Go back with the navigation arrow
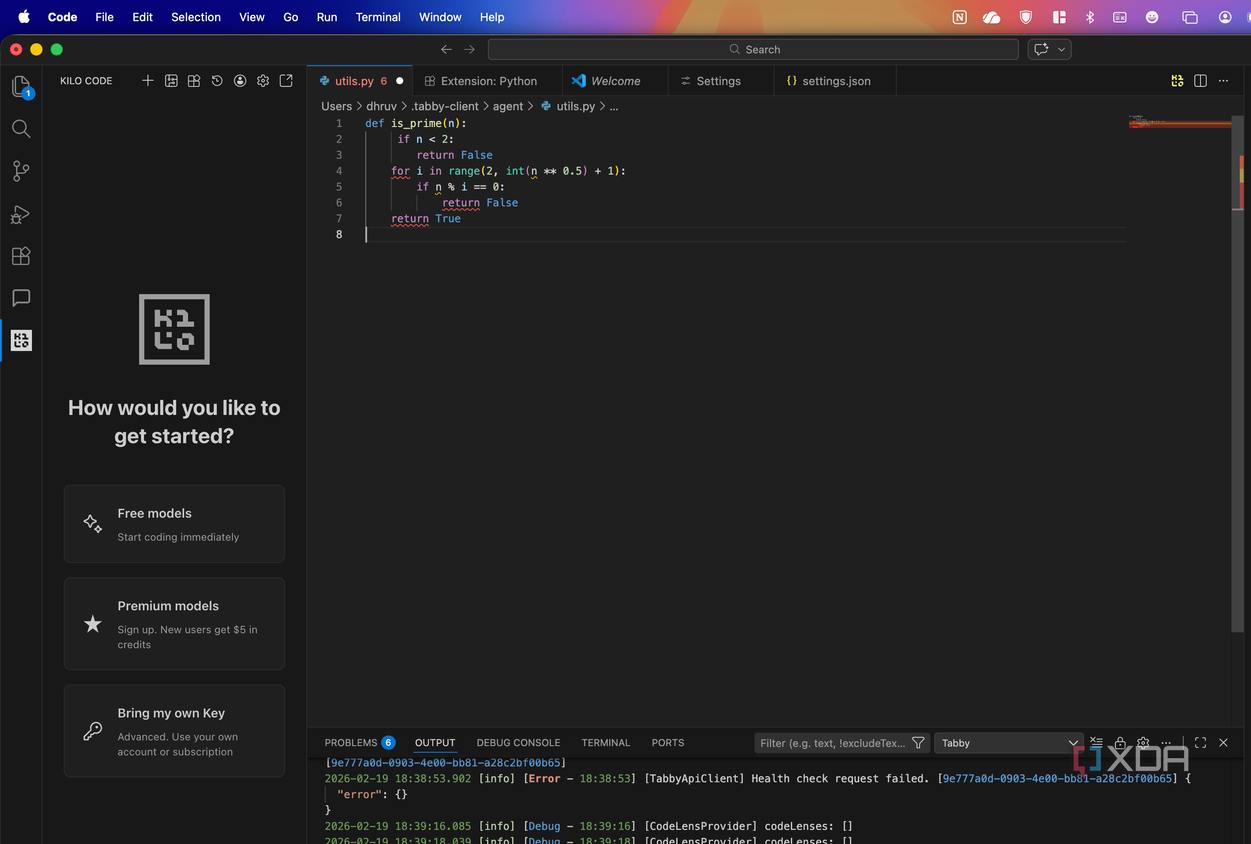This screenshot has width=1251, height=844. pos(447,49)
